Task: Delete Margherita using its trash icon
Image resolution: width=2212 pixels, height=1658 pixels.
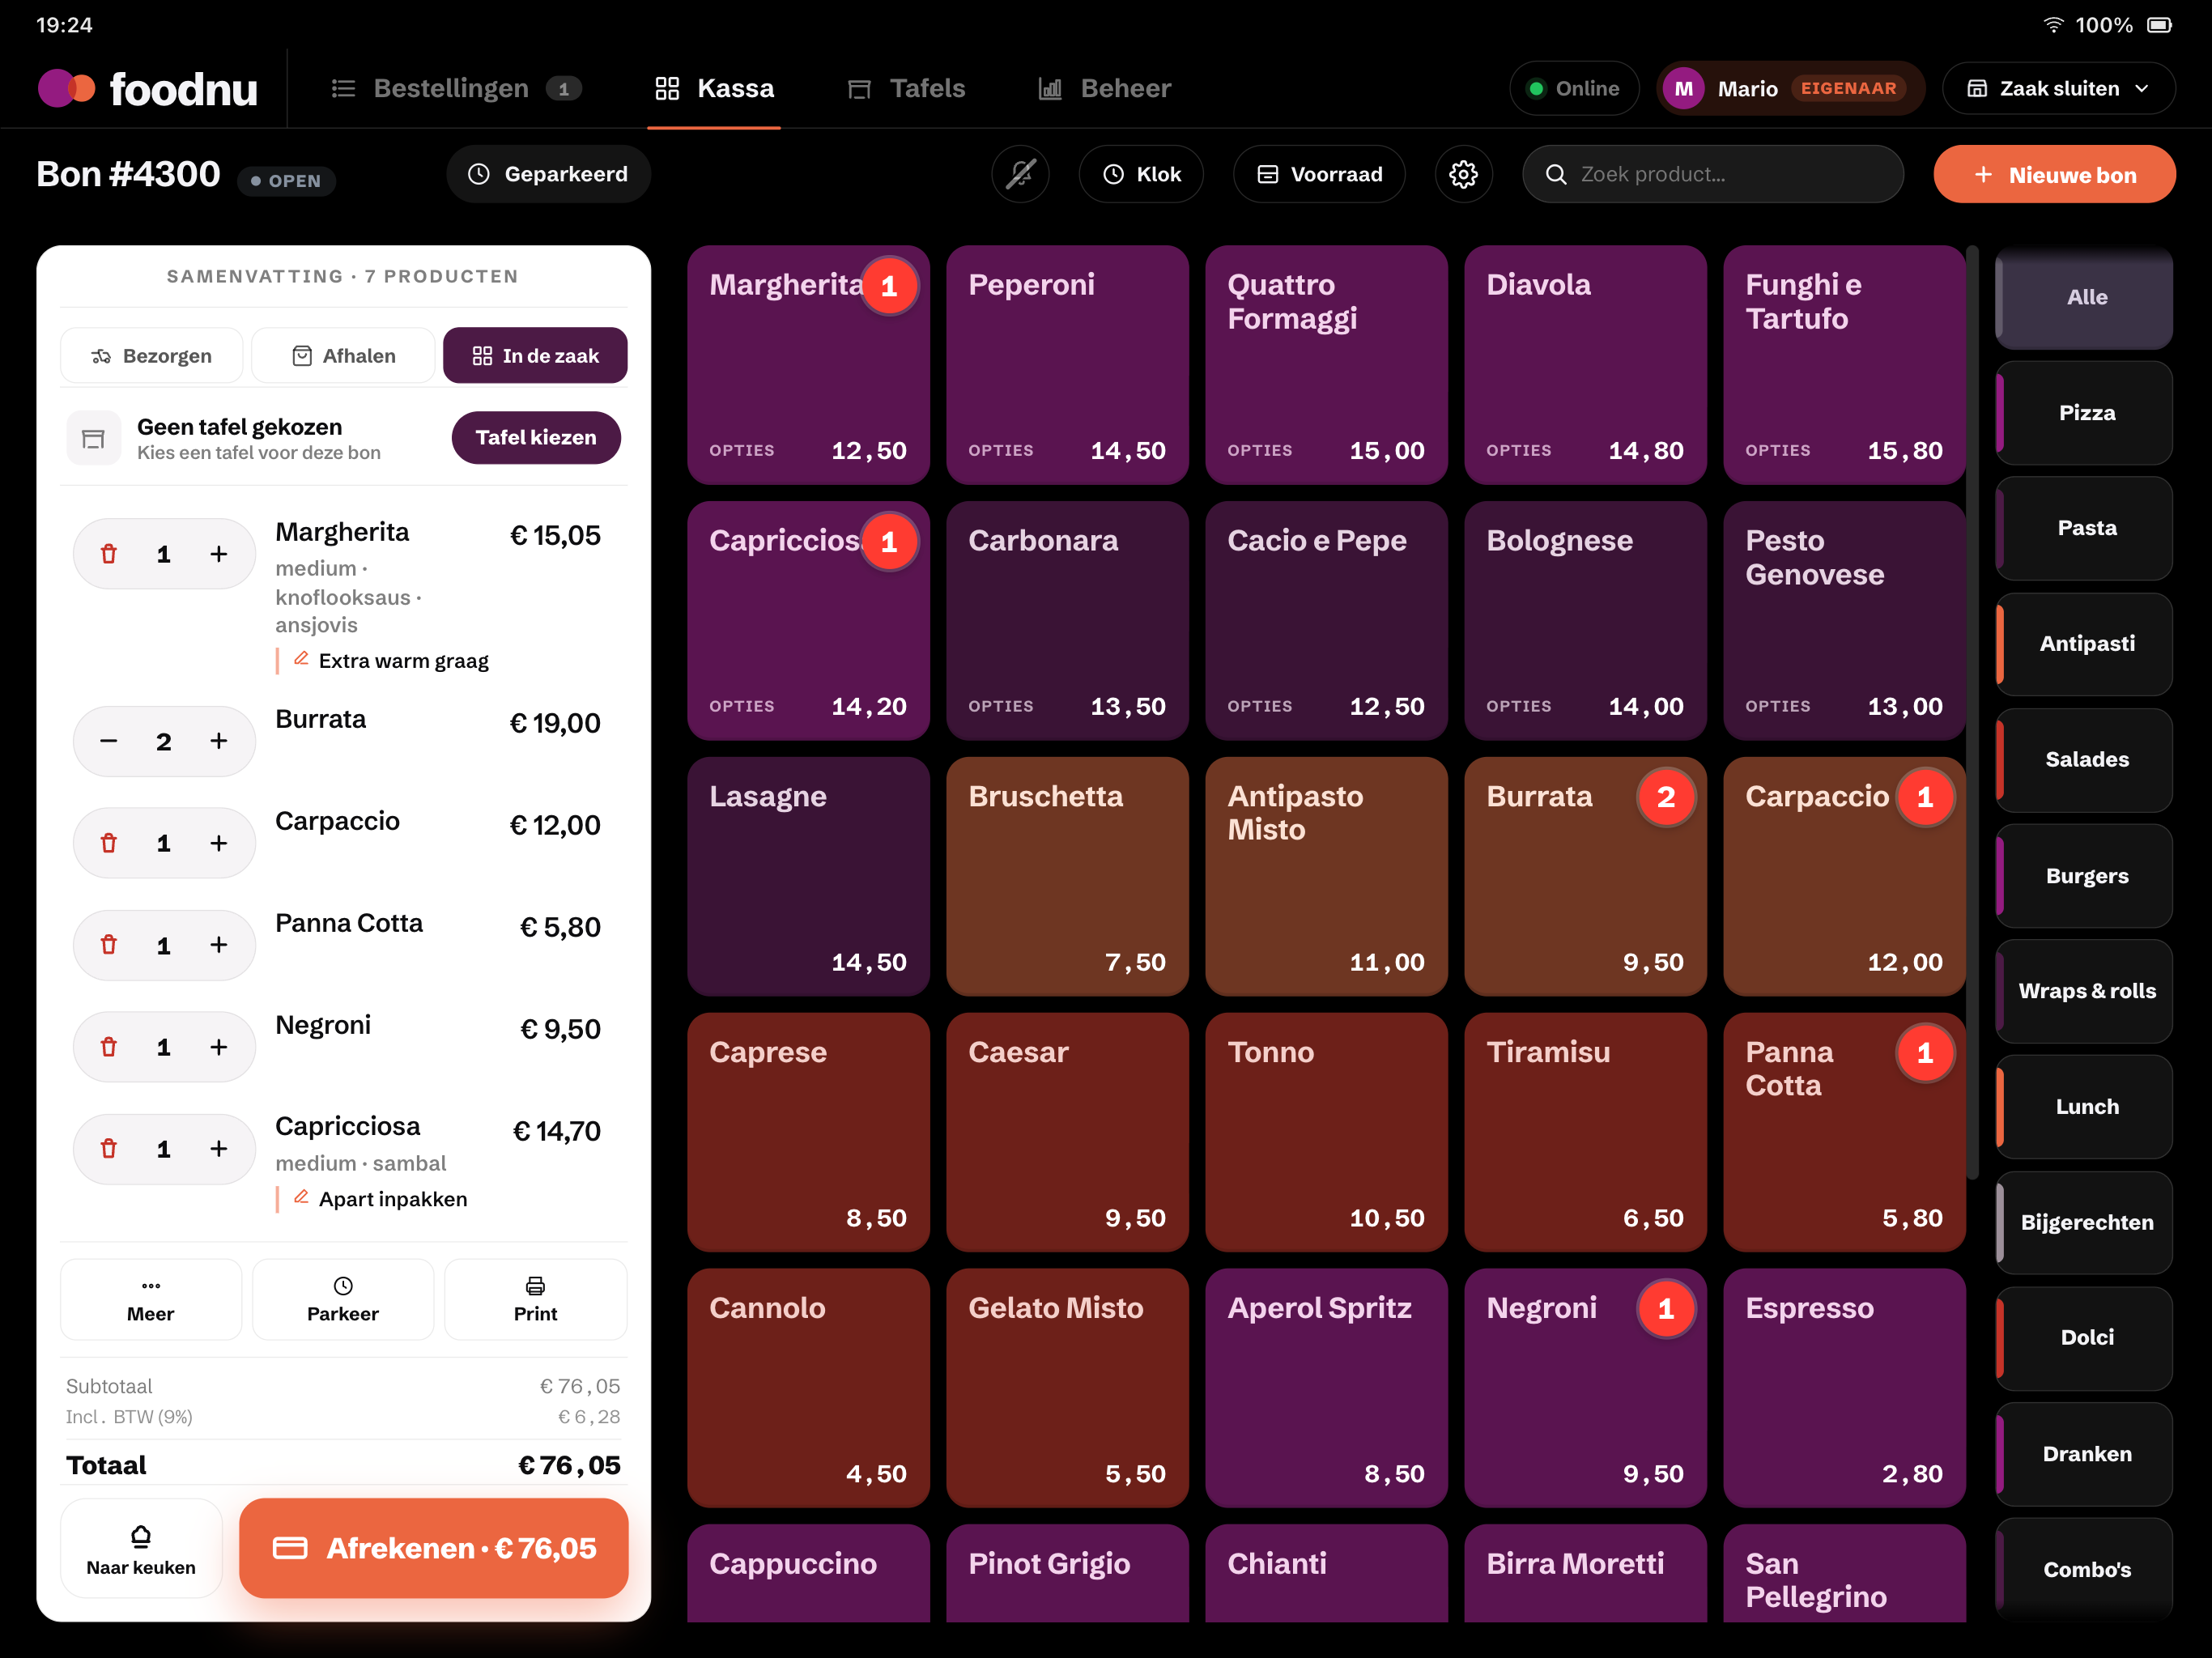Action: [x=109, y=554]
